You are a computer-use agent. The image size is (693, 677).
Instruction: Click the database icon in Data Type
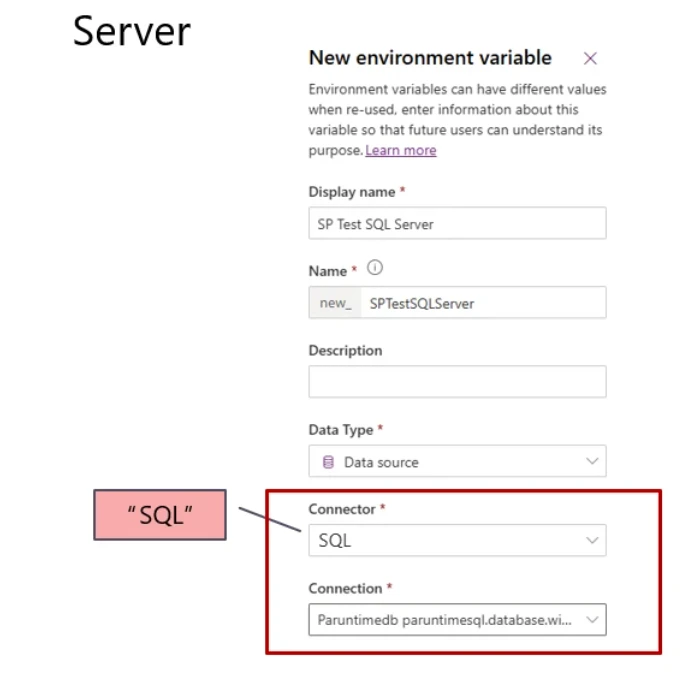(x=328, y=462)
